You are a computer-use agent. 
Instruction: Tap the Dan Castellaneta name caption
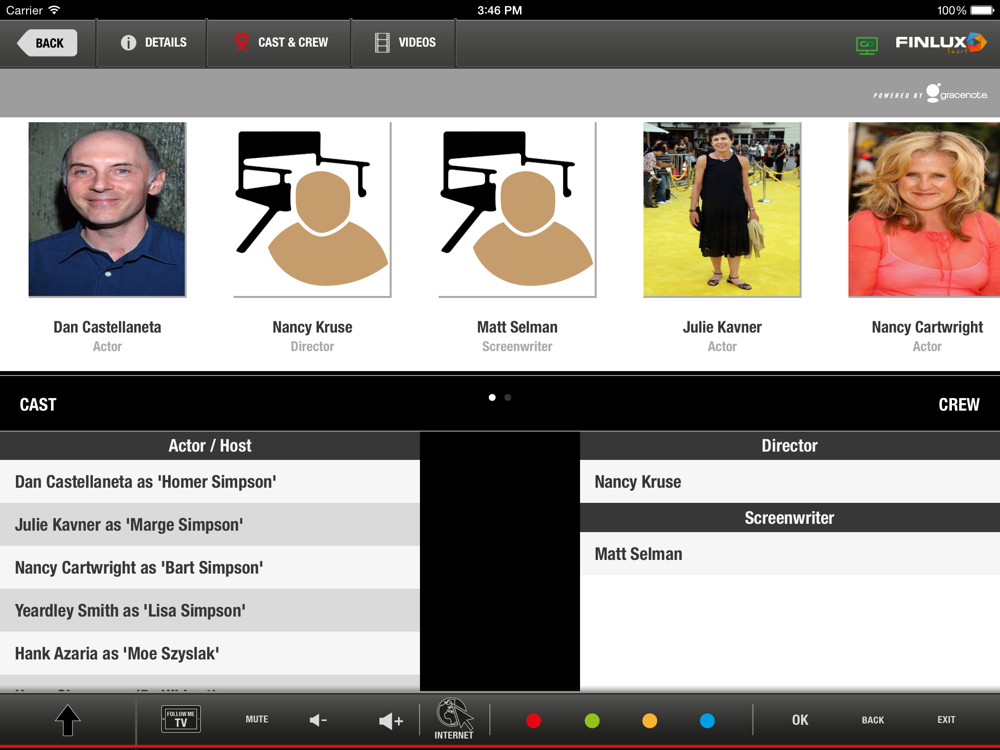pyautogui.click(x=107, y=327)
